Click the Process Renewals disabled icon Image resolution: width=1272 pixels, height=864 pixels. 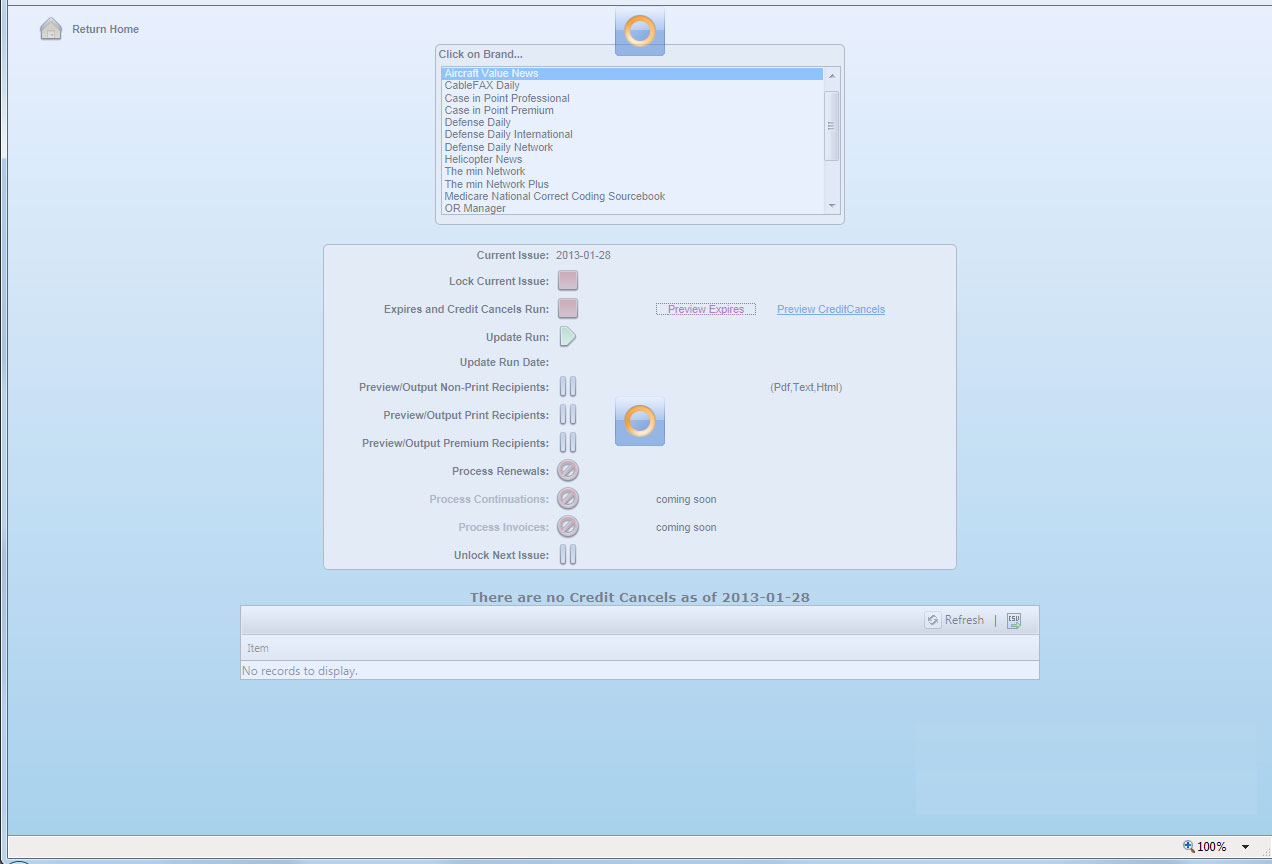(568, 471)
